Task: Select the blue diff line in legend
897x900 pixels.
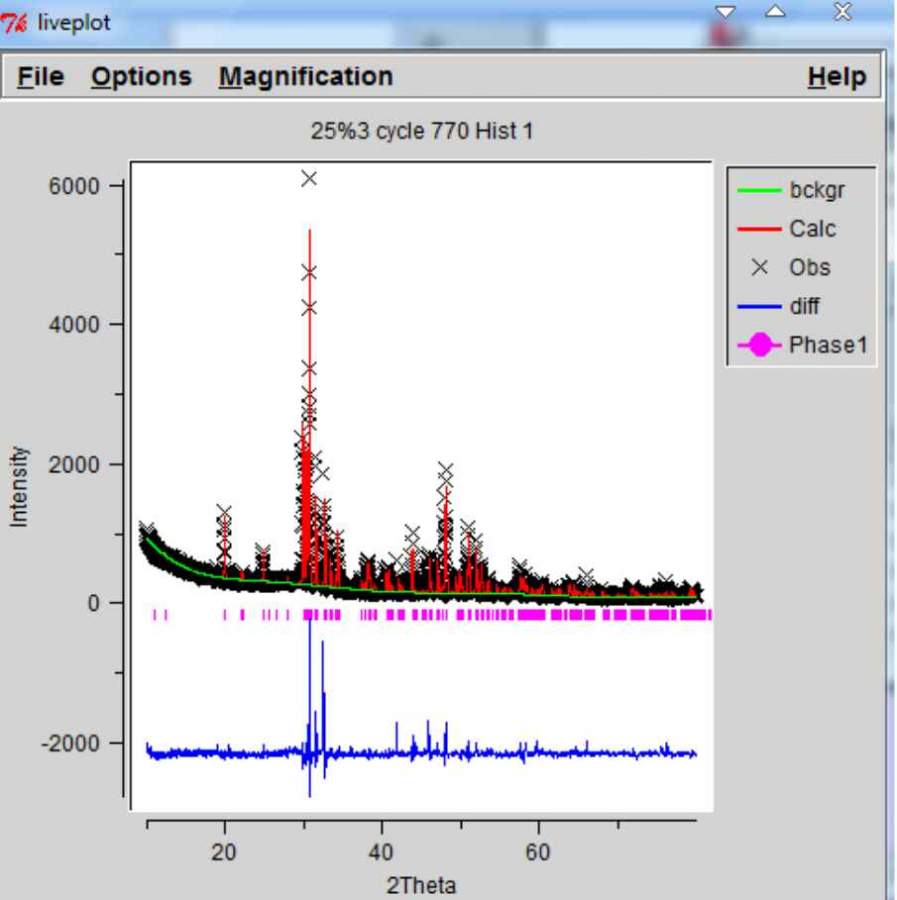Action: (760, 307)
